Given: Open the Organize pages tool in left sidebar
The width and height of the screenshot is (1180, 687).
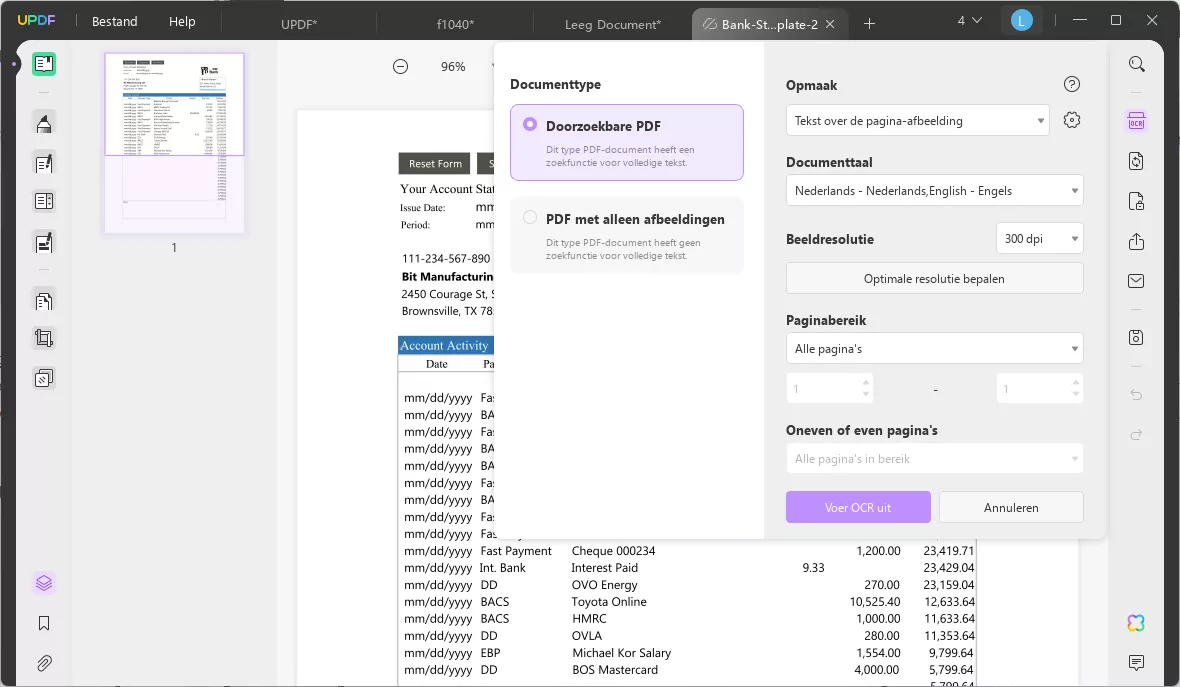Looking at the screenshot, I should [x=44, y=301].
